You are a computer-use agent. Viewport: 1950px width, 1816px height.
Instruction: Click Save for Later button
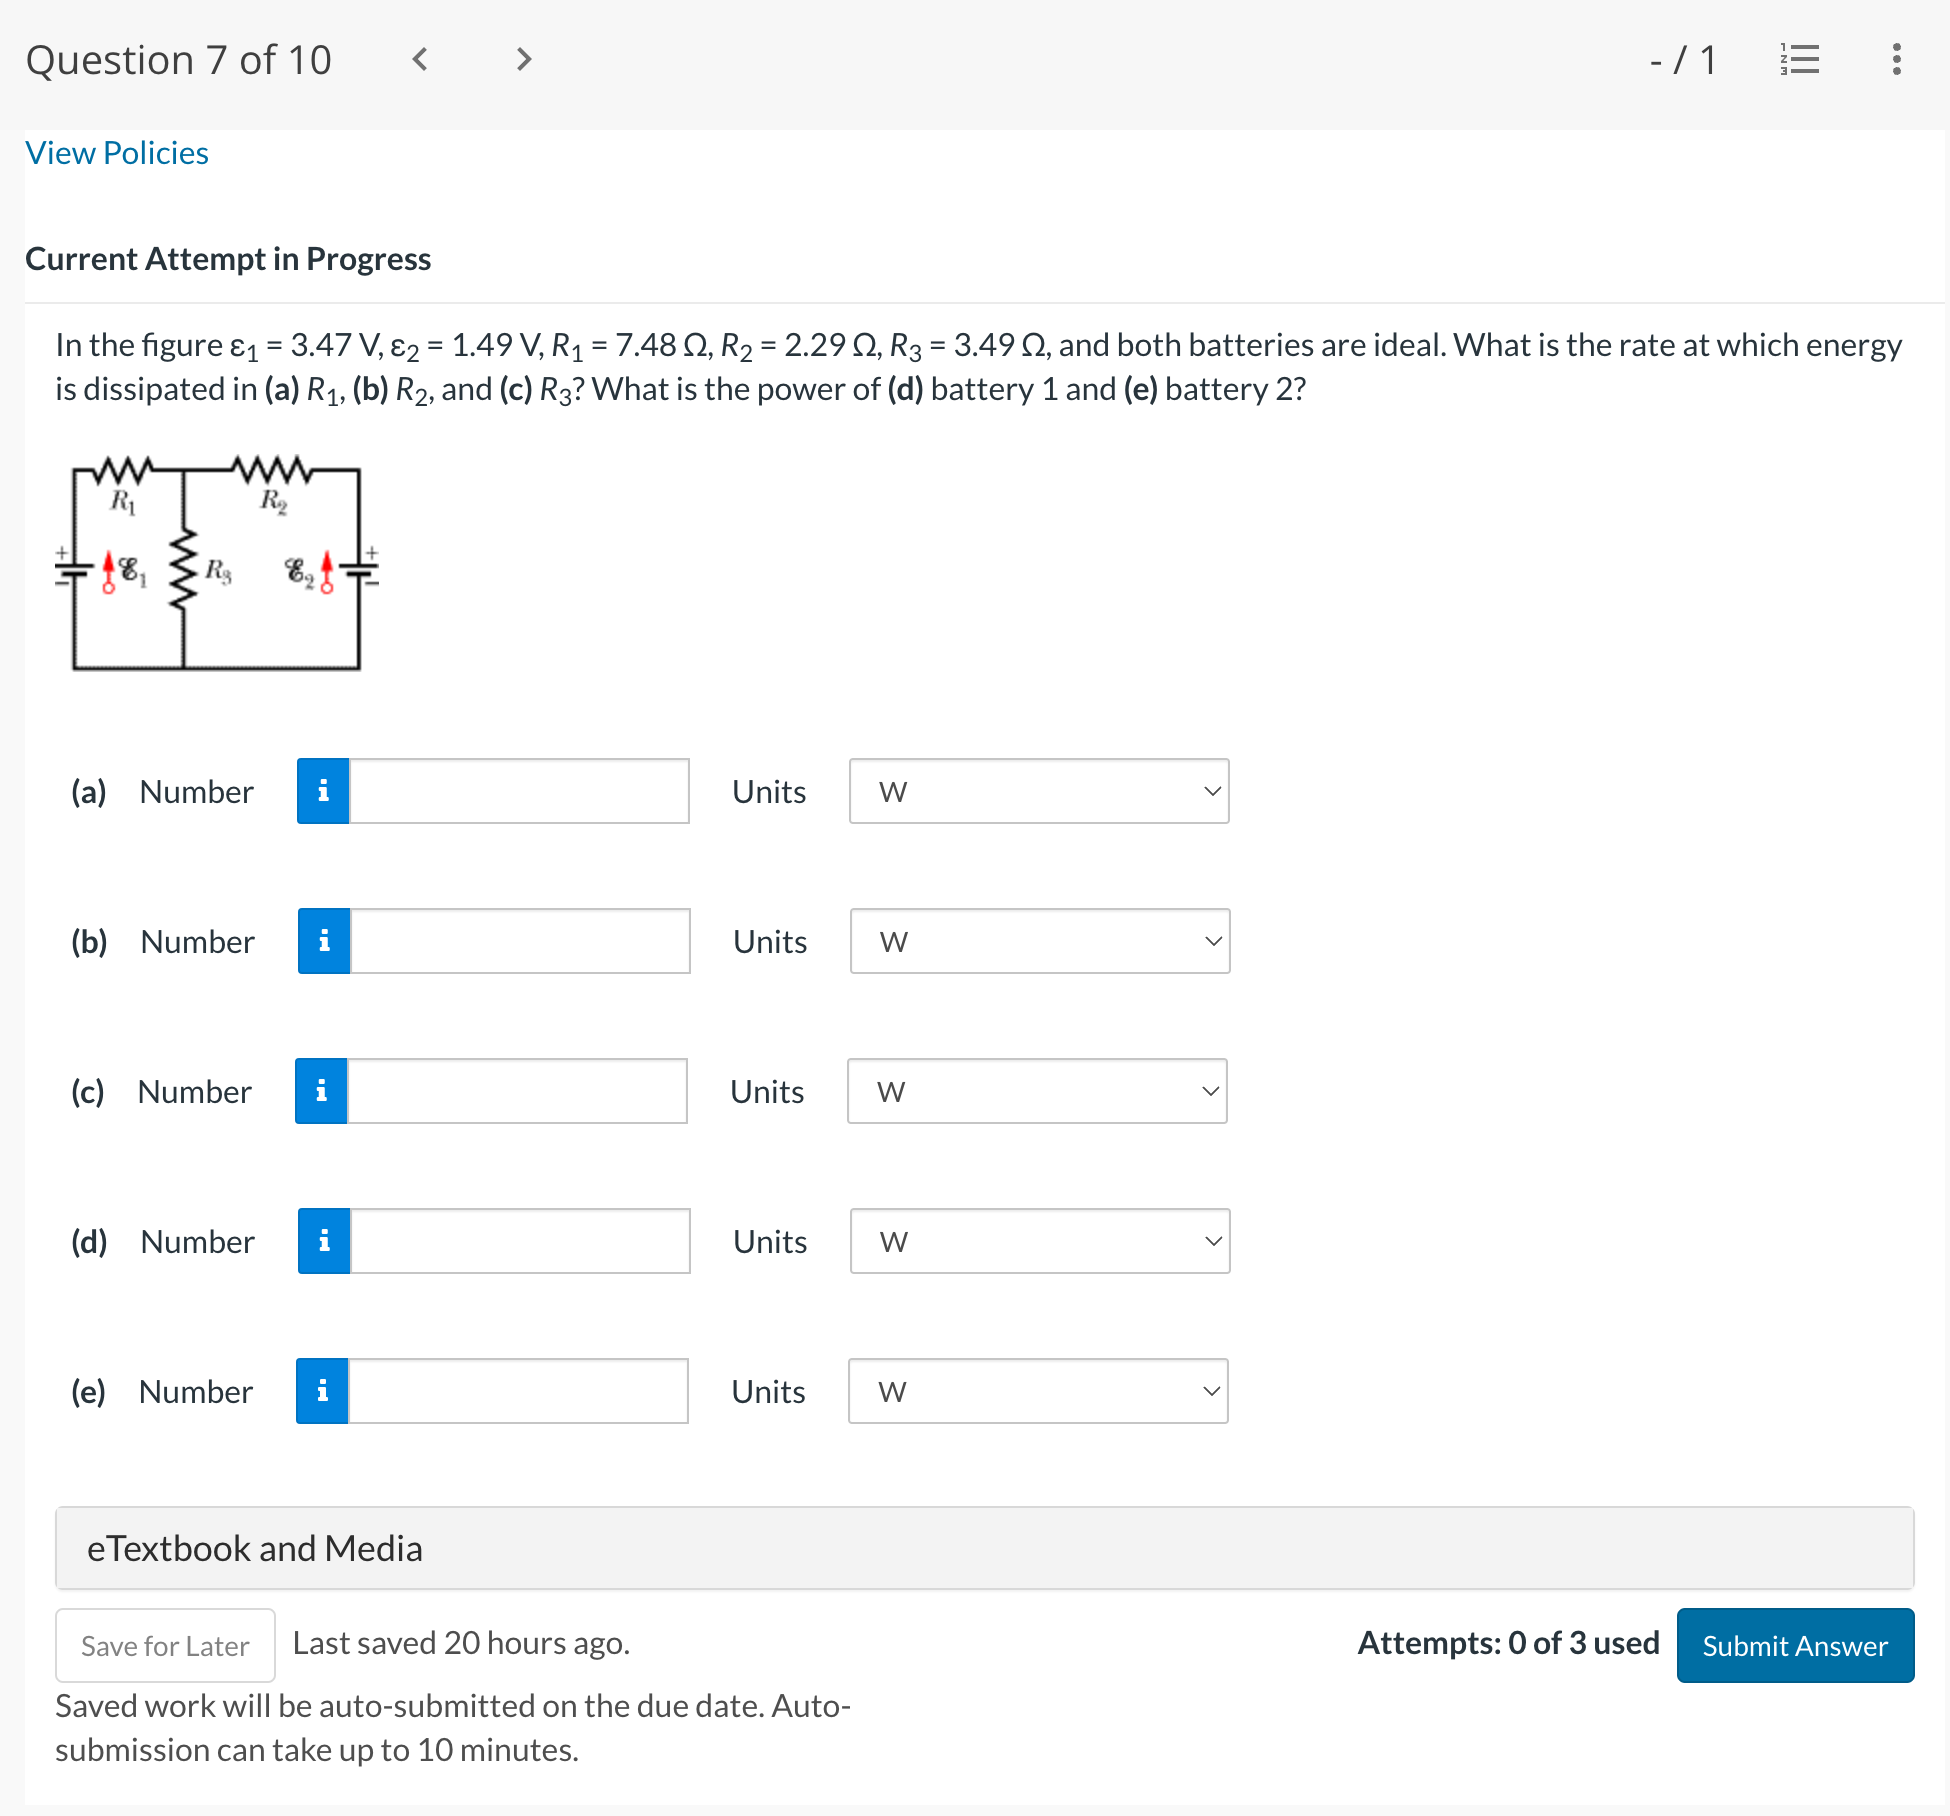click(165, 1645)
